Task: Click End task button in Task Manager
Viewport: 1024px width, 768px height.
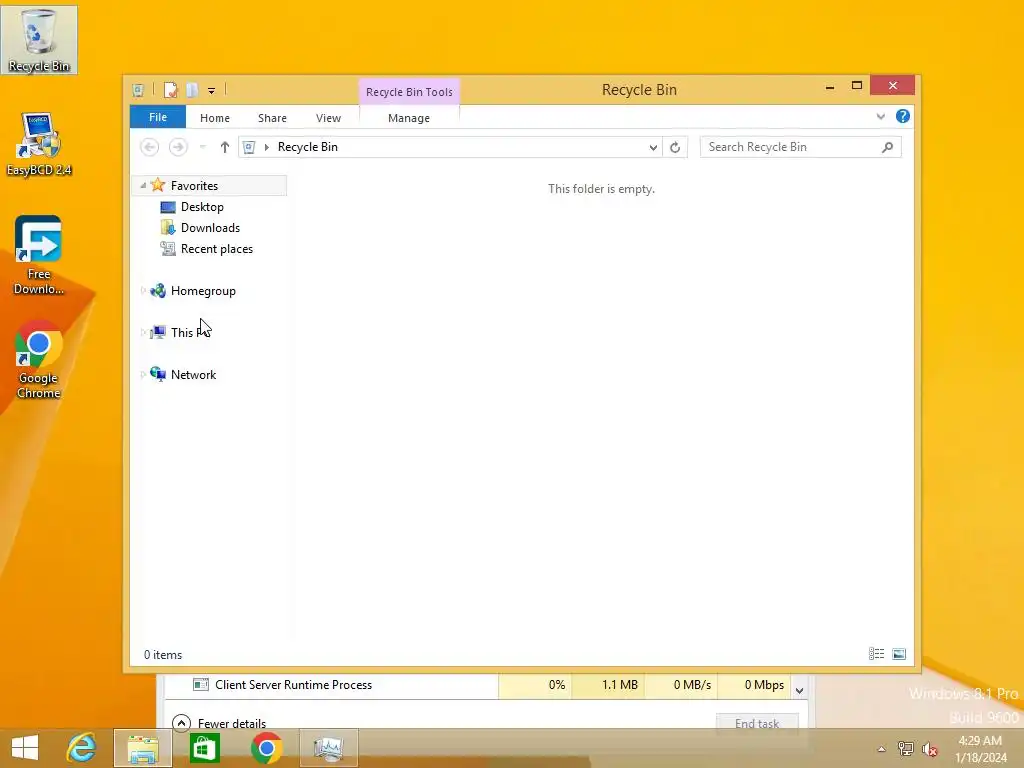Action: [x=757, y=723]
